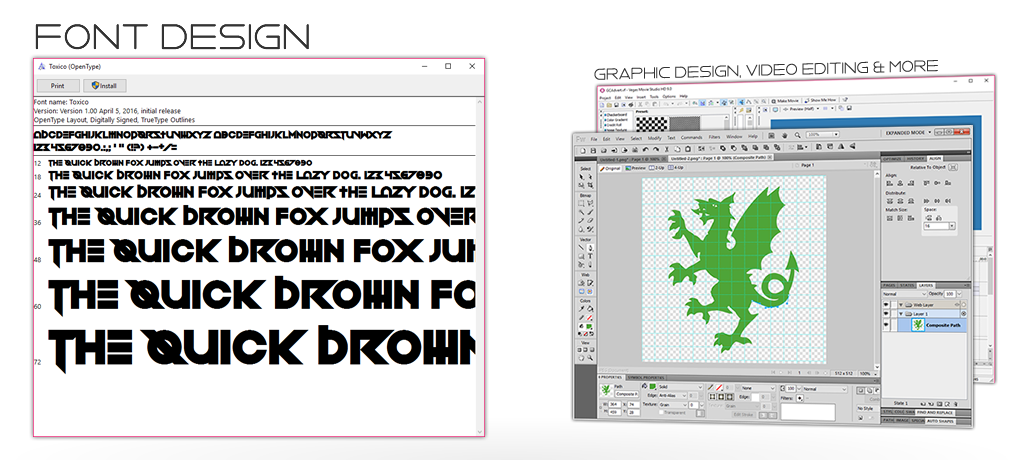
Task: Select the Subselection tool
Action: pyautogui.click(x=590, y=177)
